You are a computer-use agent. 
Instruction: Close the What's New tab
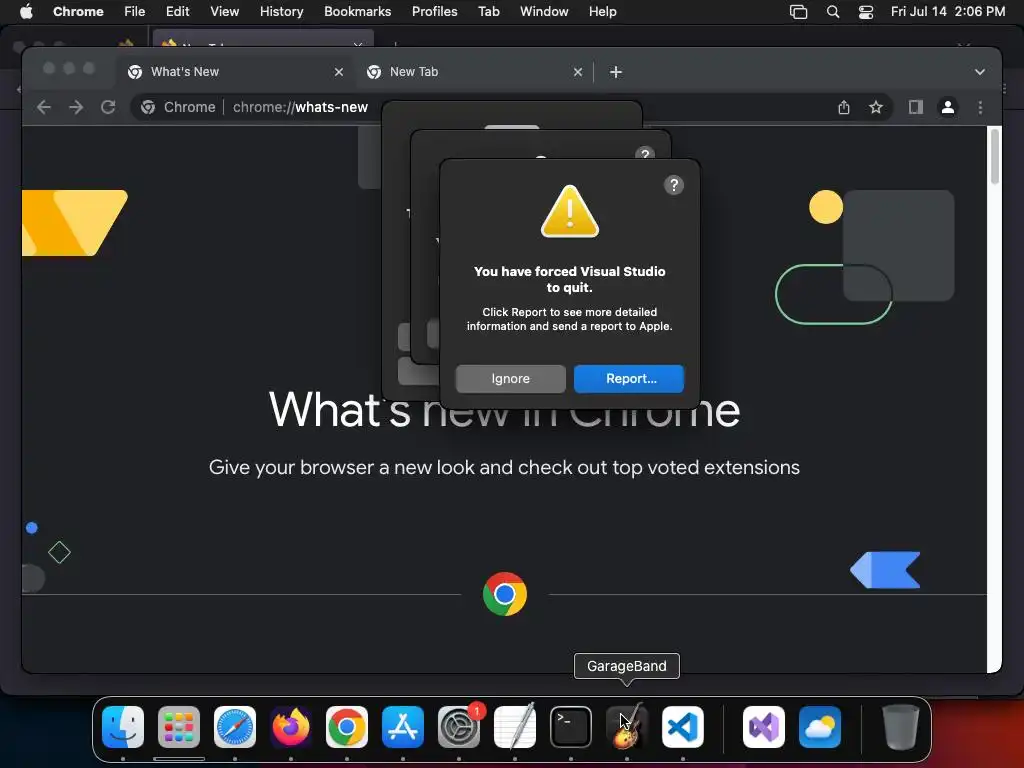(x=339, y=72)
